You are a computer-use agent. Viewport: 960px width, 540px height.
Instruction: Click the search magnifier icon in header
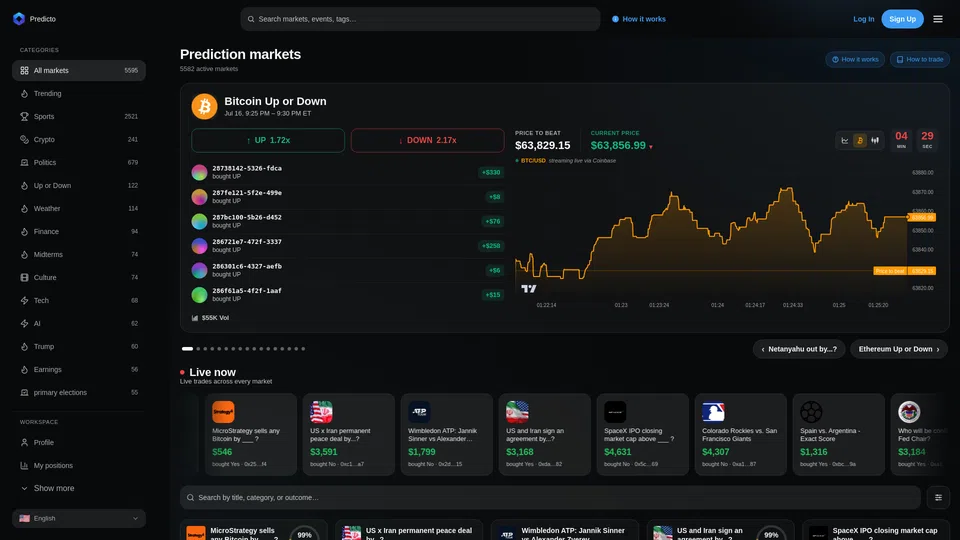click(x=251, y=19)
